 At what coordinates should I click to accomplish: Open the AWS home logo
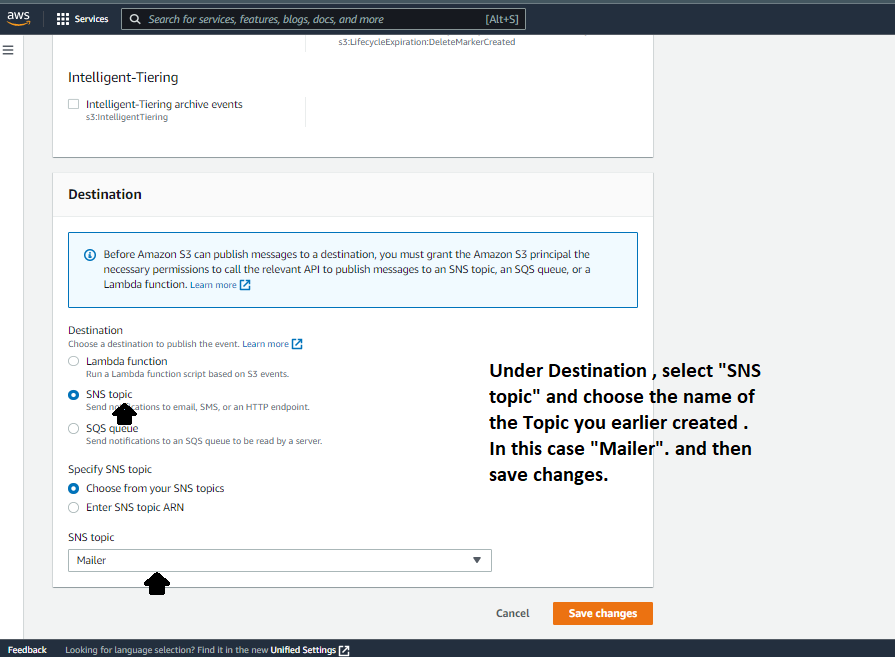(18, 18)
